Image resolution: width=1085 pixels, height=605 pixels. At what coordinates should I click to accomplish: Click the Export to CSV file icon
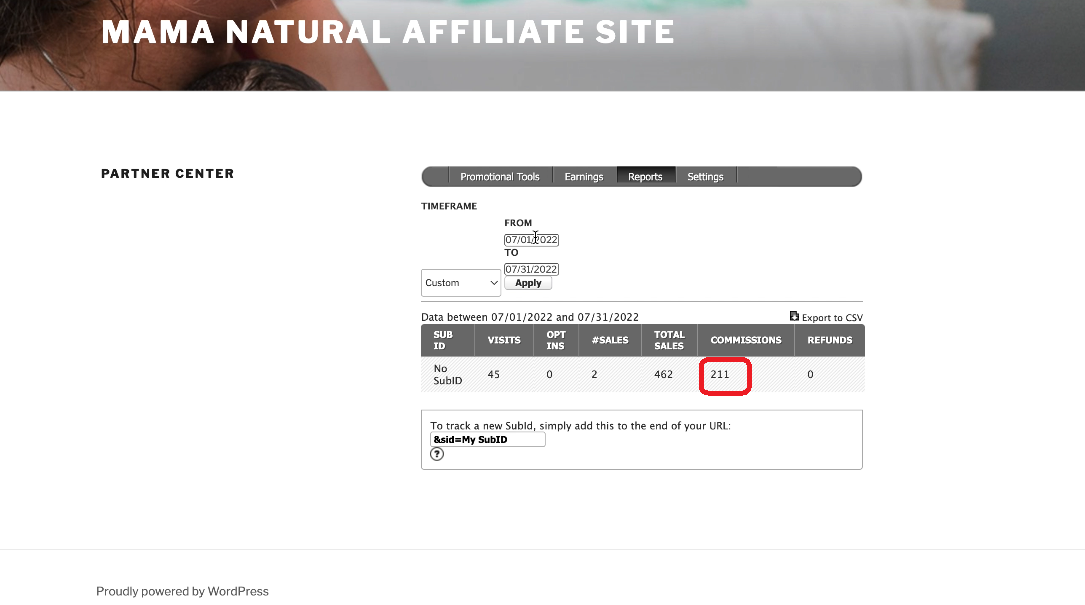coord(794,316)
